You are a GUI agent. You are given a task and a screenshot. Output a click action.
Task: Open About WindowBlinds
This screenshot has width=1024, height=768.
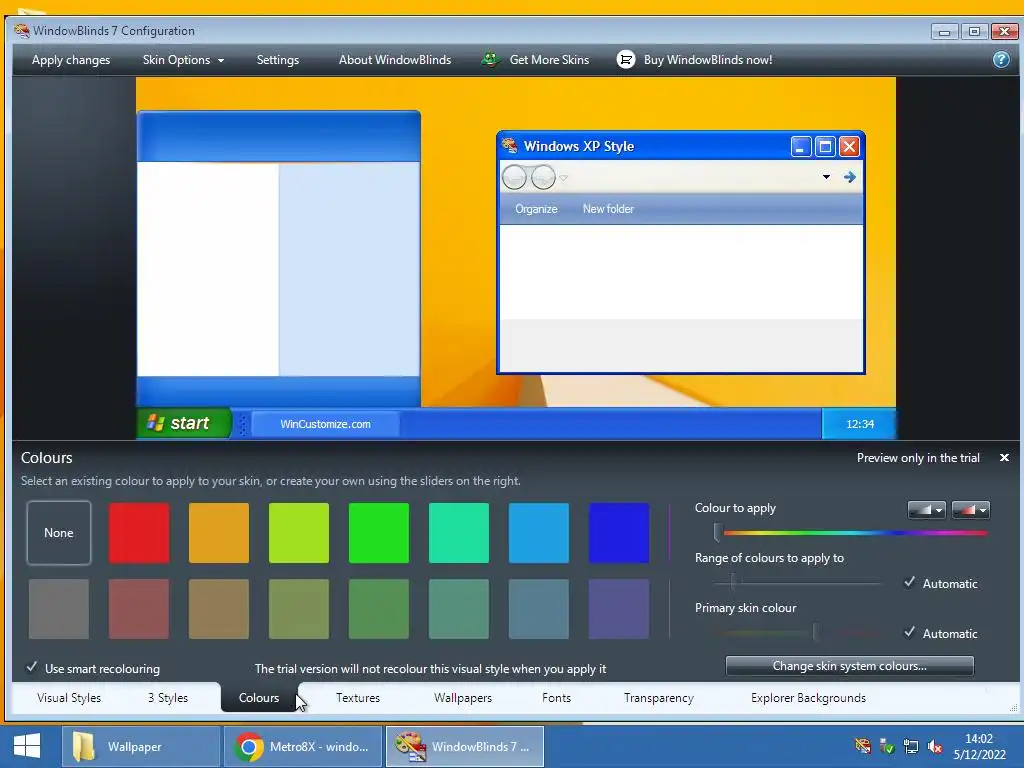coord(394,60)
